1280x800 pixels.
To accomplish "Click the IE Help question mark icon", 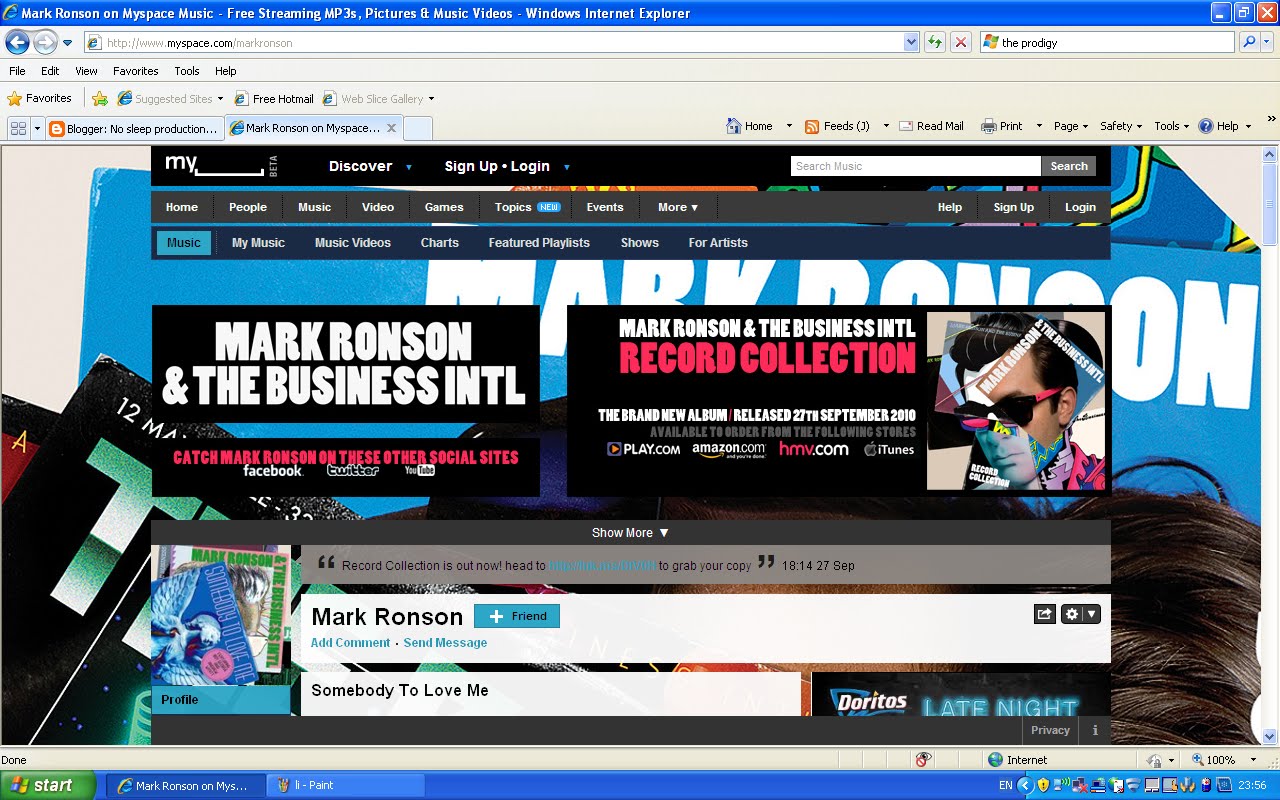I will 1205,126.
